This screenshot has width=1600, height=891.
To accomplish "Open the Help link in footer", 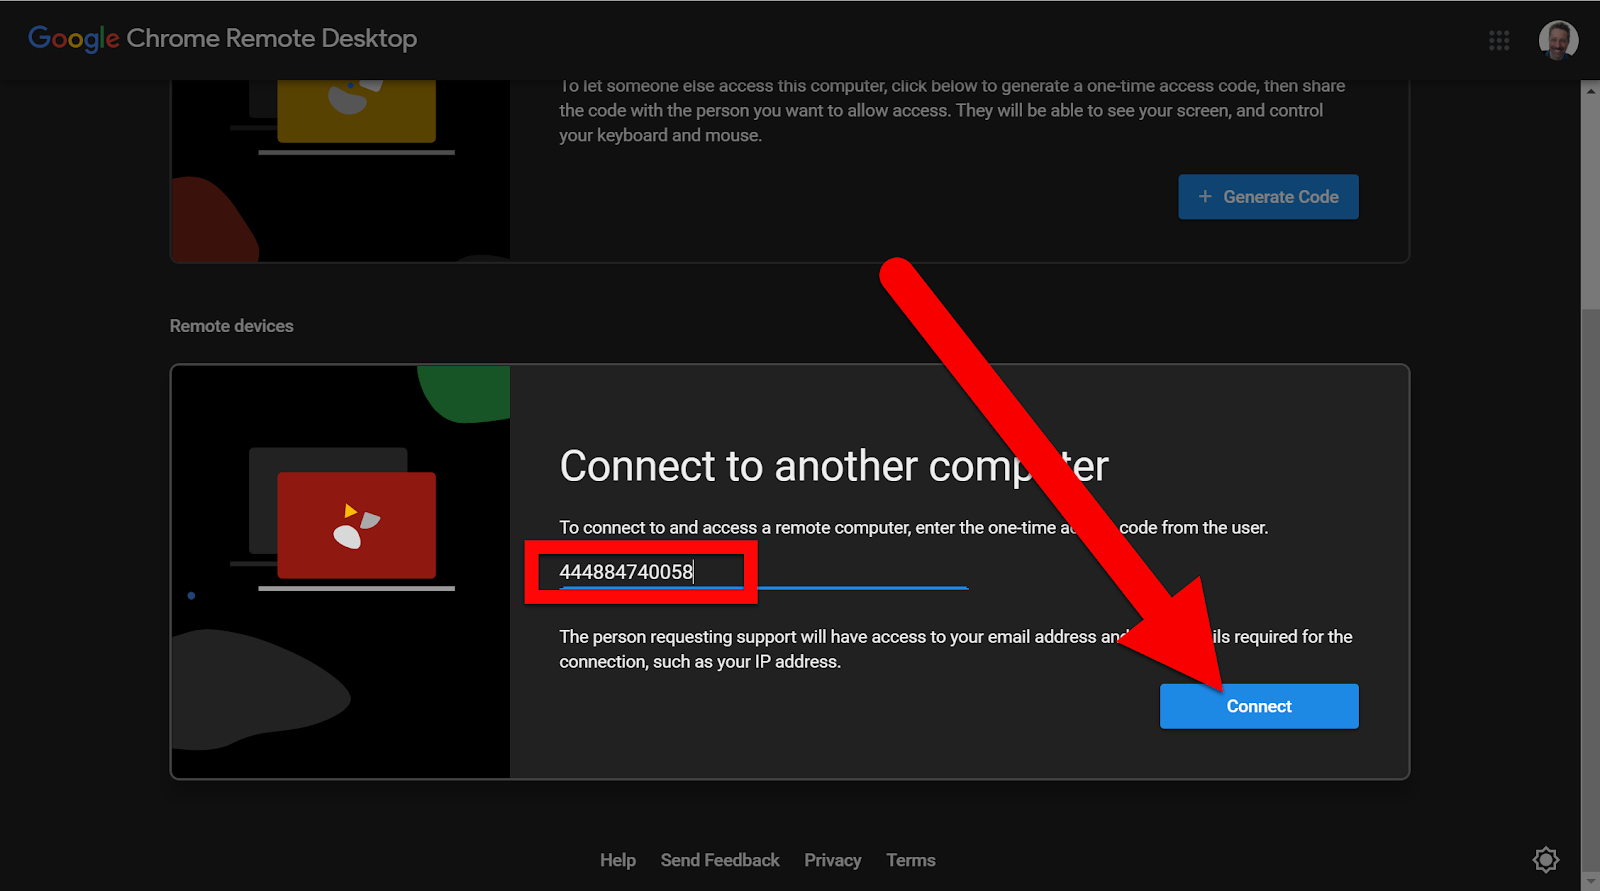I will pos(618,860).
